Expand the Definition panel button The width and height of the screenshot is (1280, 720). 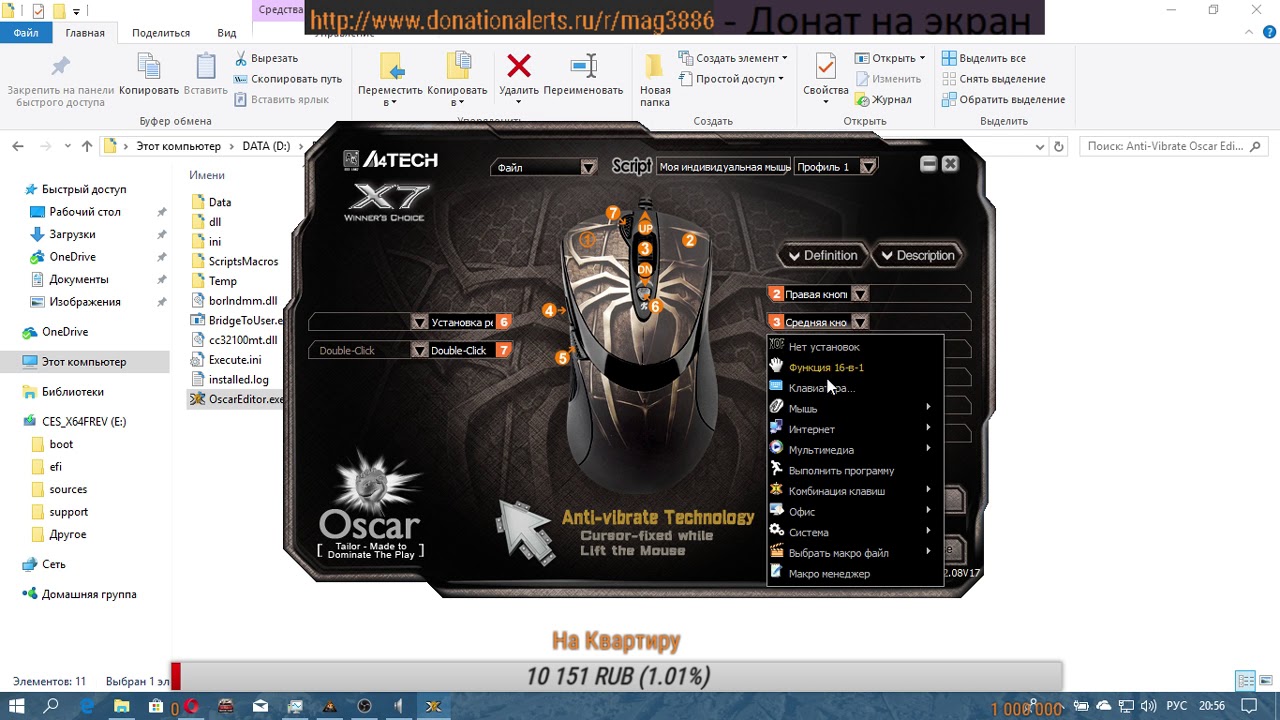tap(822, 256)
